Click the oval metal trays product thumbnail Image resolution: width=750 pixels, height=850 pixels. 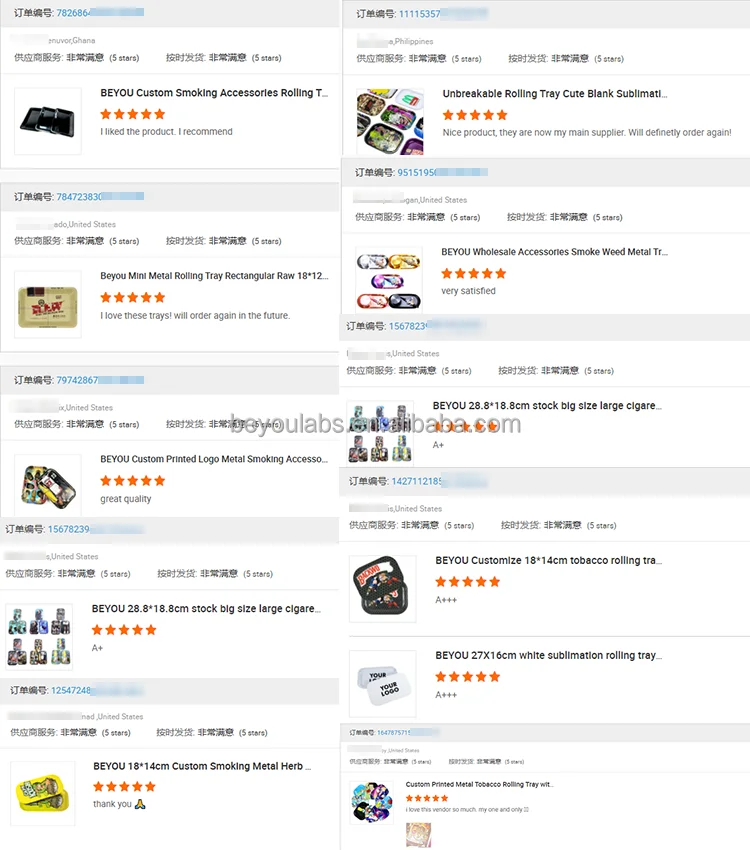coord(389,280)
